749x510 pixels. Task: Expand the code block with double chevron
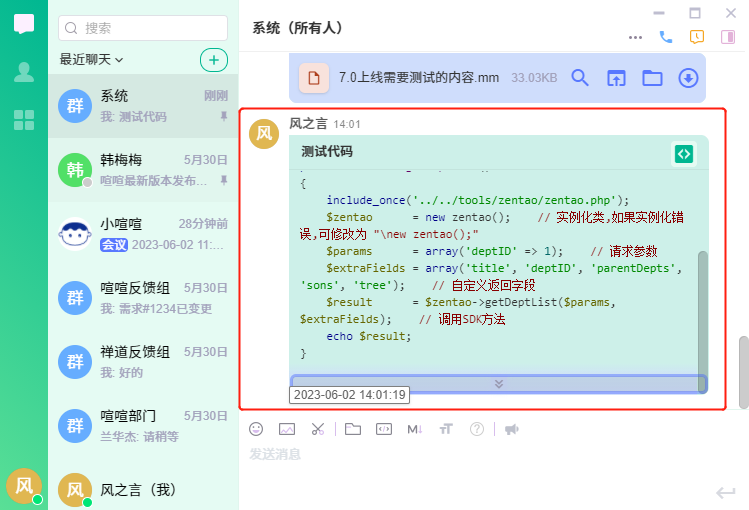pyautogui.click(x=498, y=383)
